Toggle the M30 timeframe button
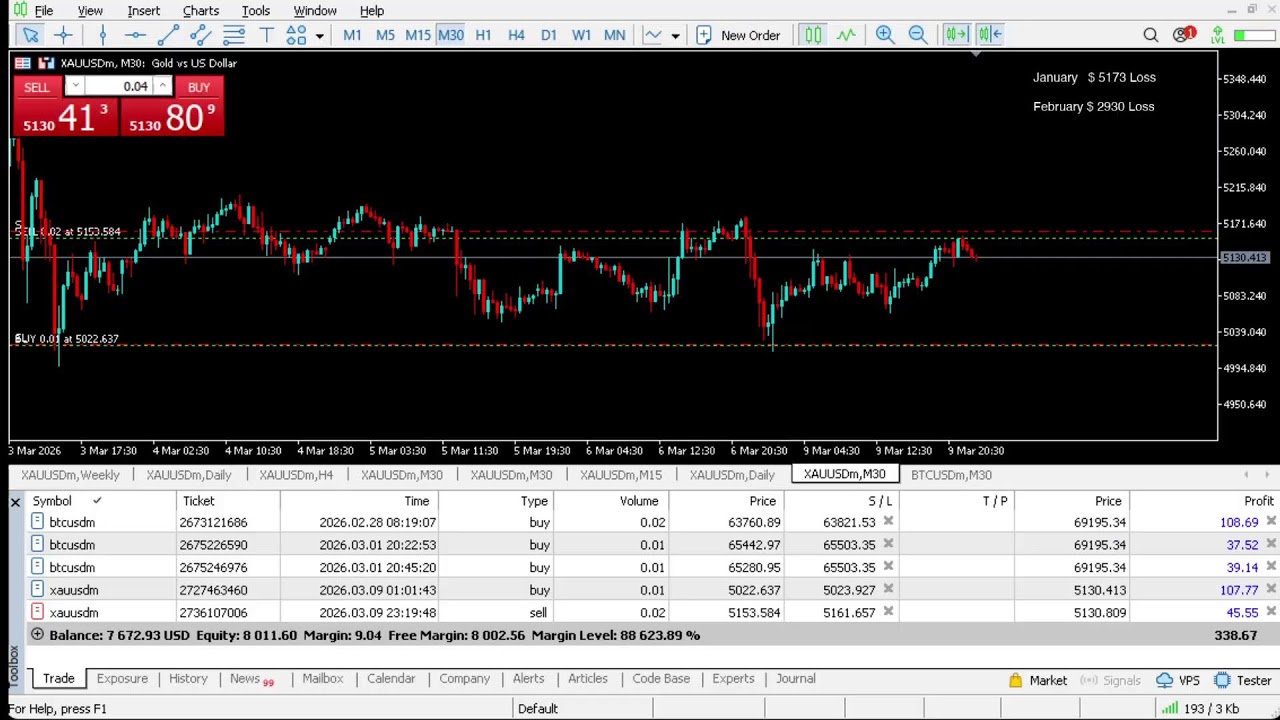1280x720 pixels. [x=451, y=35]
